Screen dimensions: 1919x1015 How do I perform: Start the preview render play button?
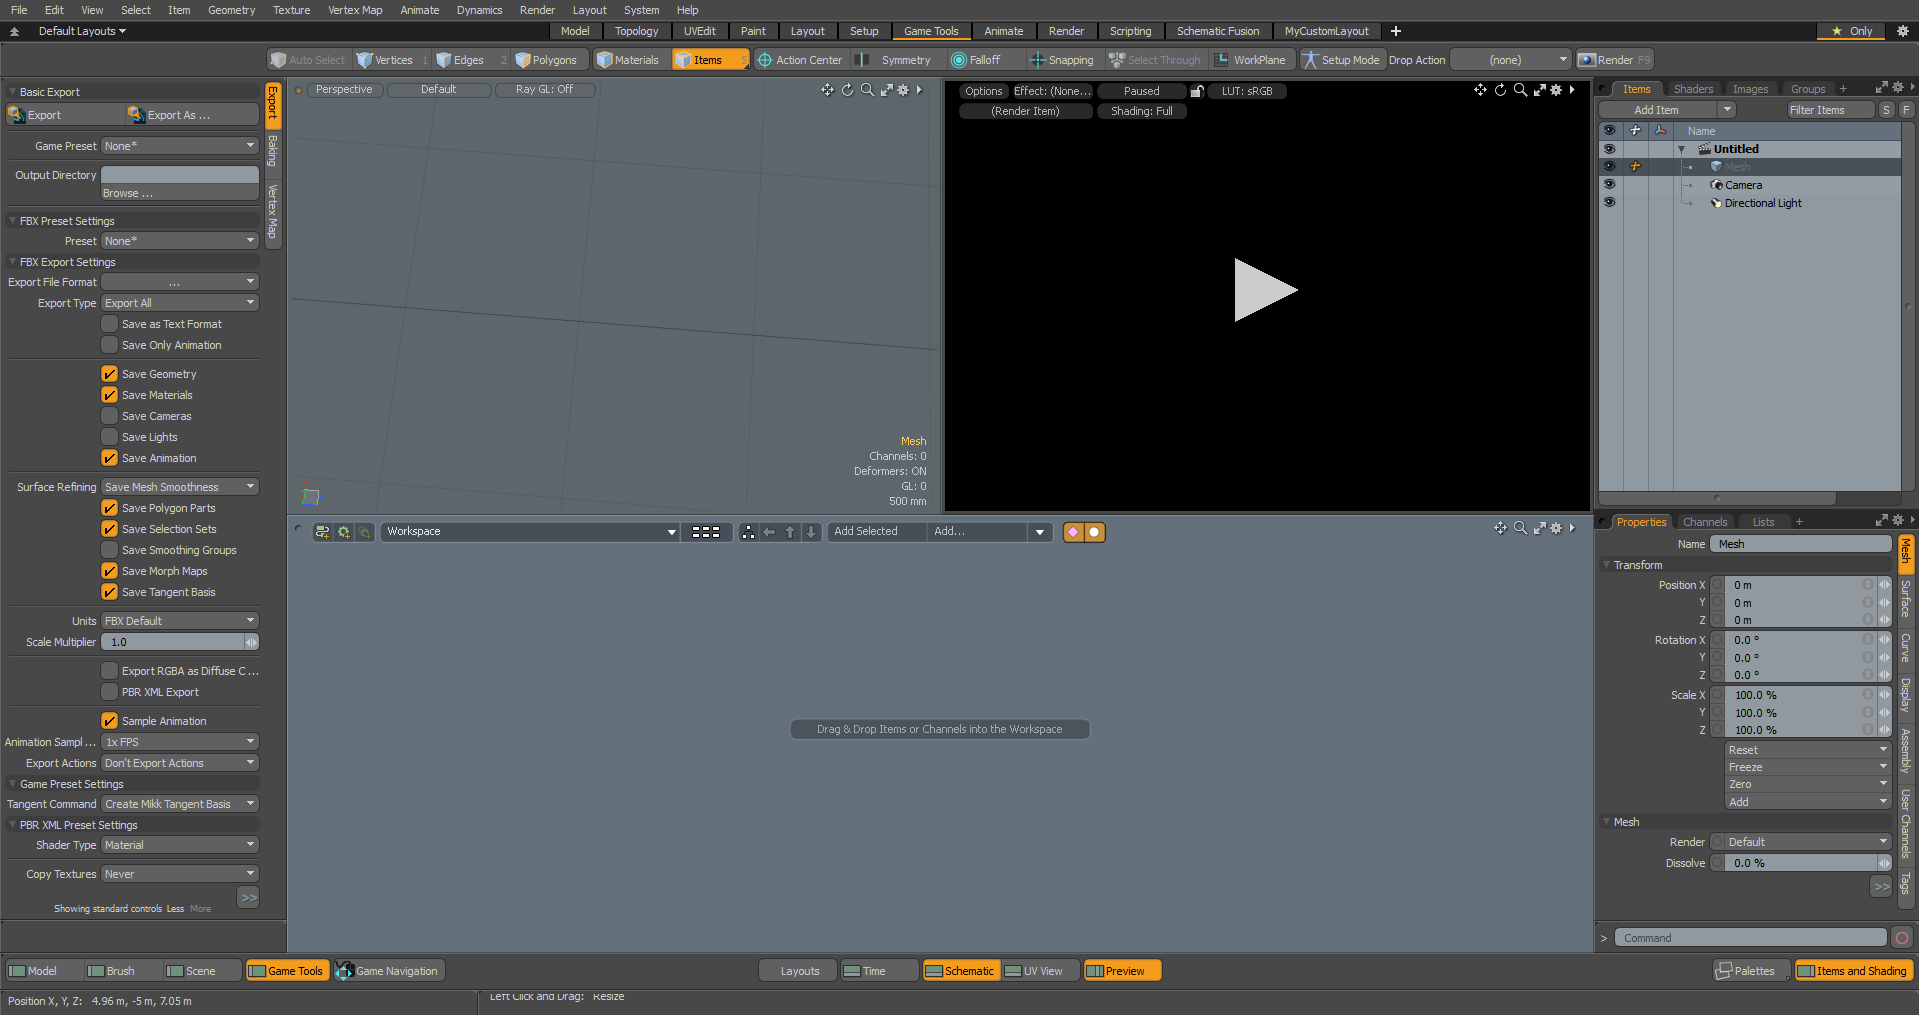click(1264, 290)
